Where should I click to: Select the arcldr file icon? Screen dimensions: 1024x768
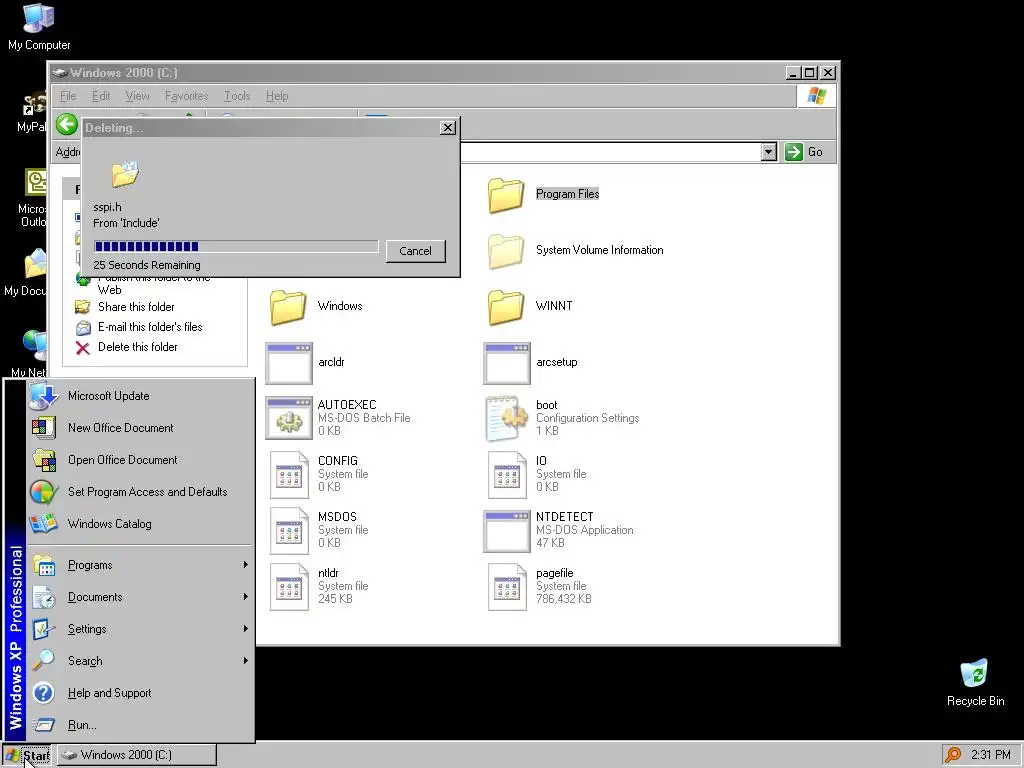coord(289,363)
